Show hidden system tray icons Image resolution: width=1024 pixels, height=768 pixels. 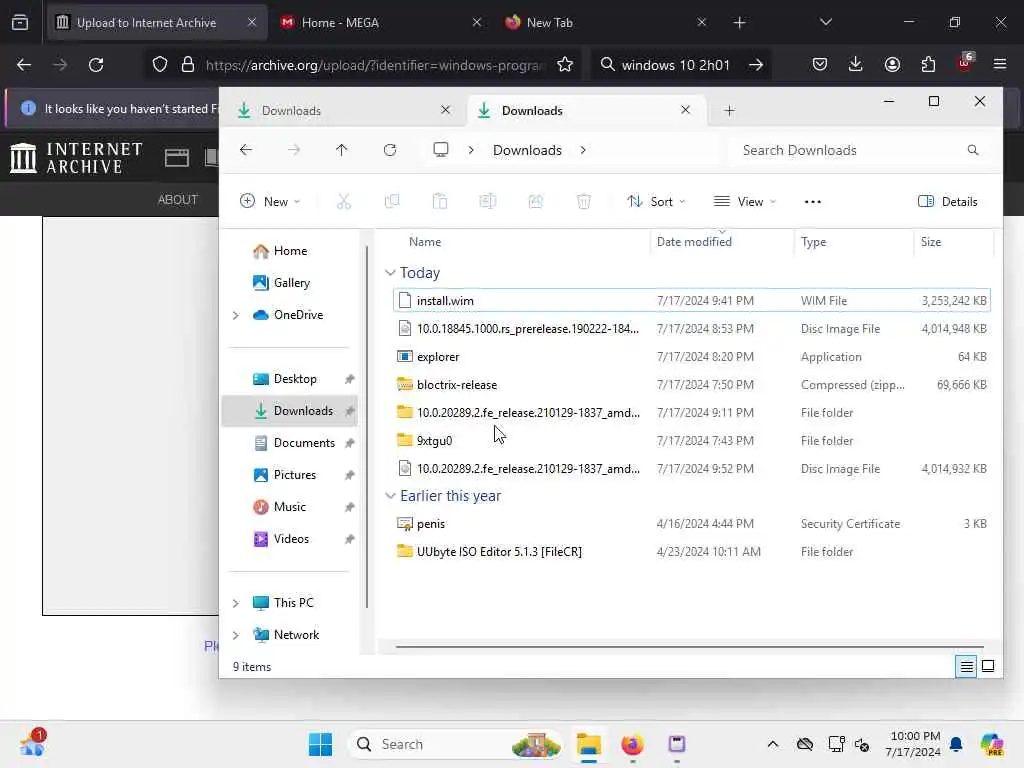pos(773,744)
